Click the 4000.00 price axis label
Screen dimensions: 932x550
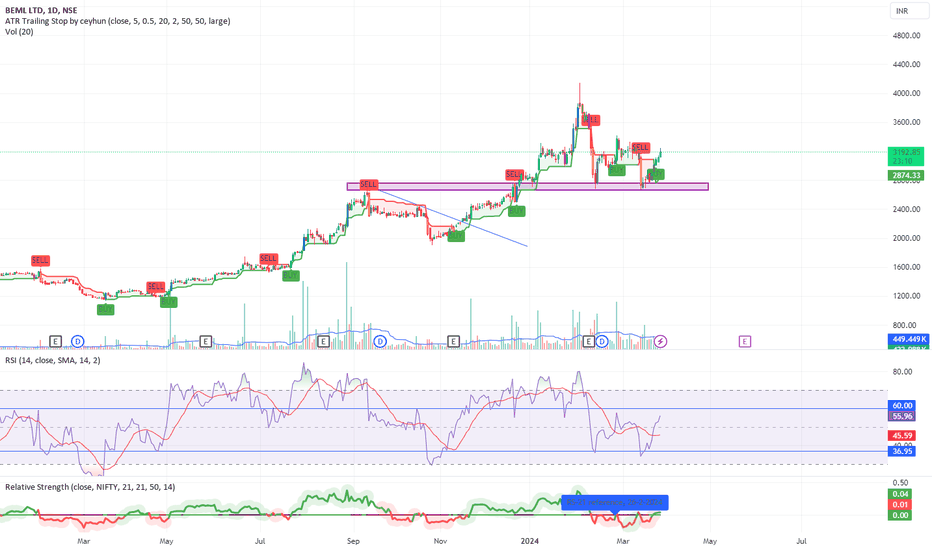(x=906, y=93)
